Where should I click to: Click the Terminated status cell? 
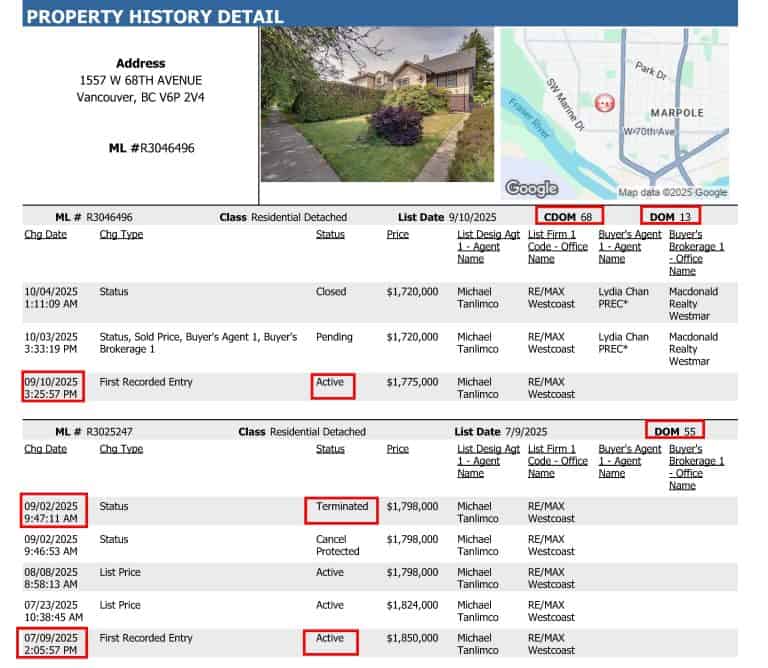[342, 506]
